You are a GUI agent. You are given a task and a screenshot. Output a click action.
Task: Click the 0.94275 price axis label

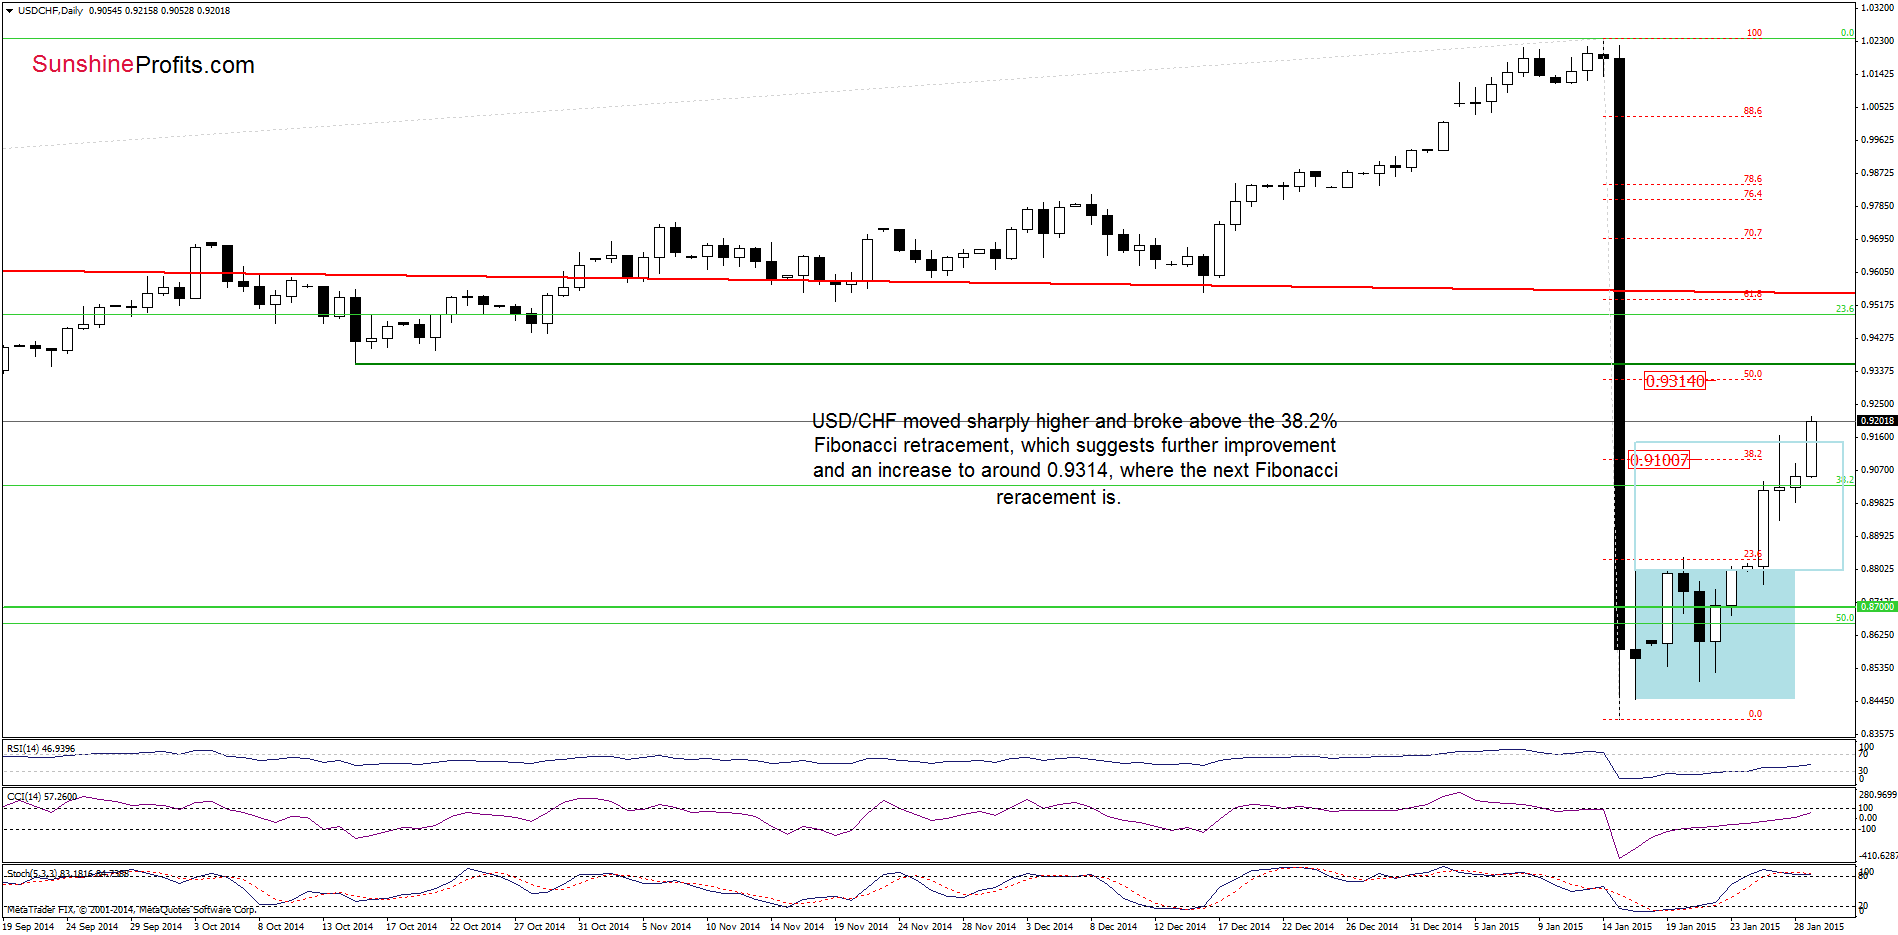[1877, 337]
